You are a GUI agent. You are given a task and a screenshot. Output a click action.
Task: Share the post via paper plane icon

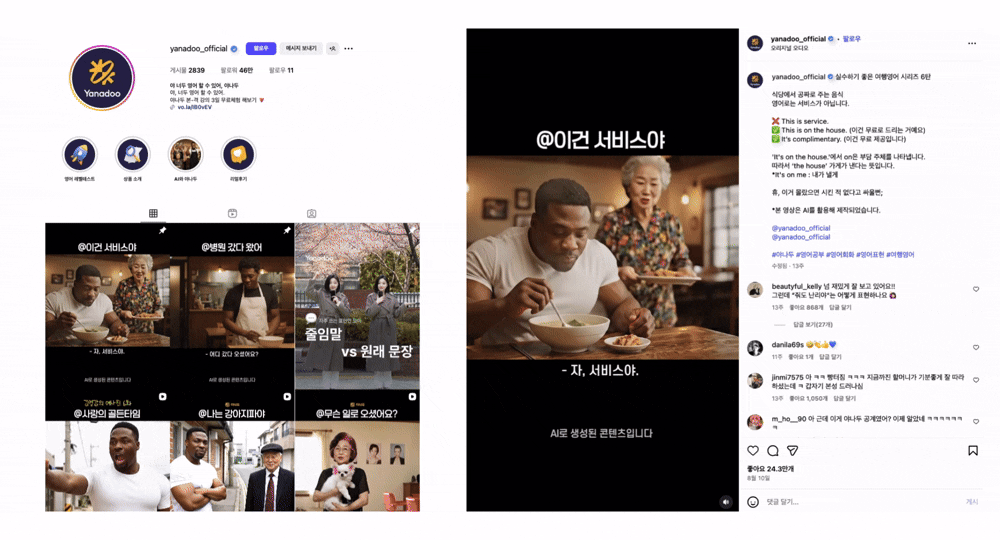pyautogui.click(x=792, y=451)
